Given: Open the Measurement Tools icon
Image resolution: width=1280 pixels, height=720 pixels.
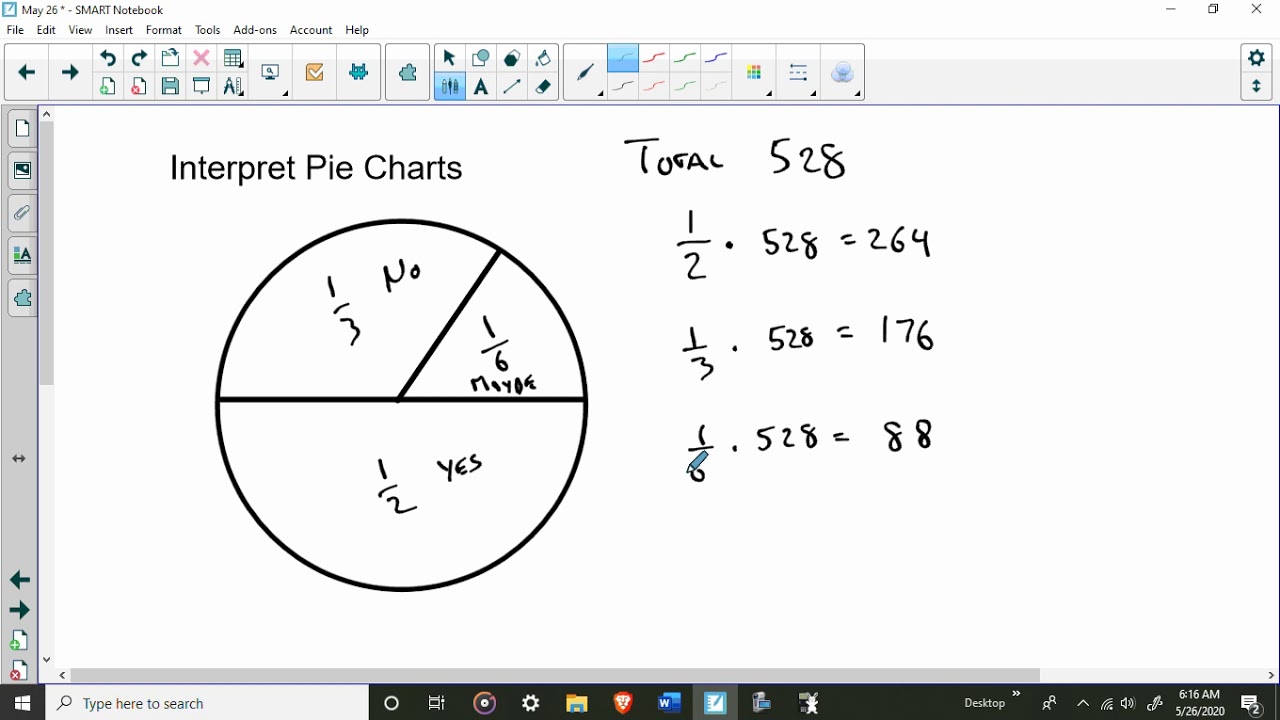Looking at the screenshot, I should [x=233, y=87].
